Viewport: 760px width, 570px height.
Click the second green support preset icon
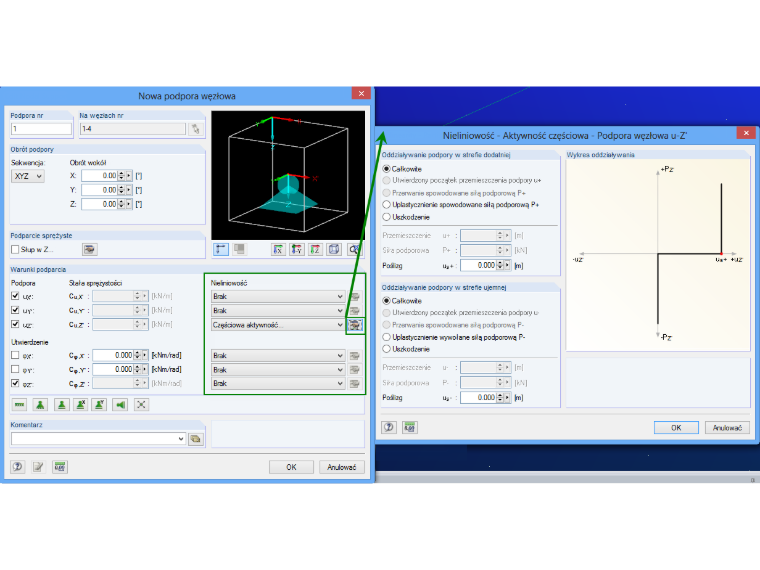tap(41, 405)
